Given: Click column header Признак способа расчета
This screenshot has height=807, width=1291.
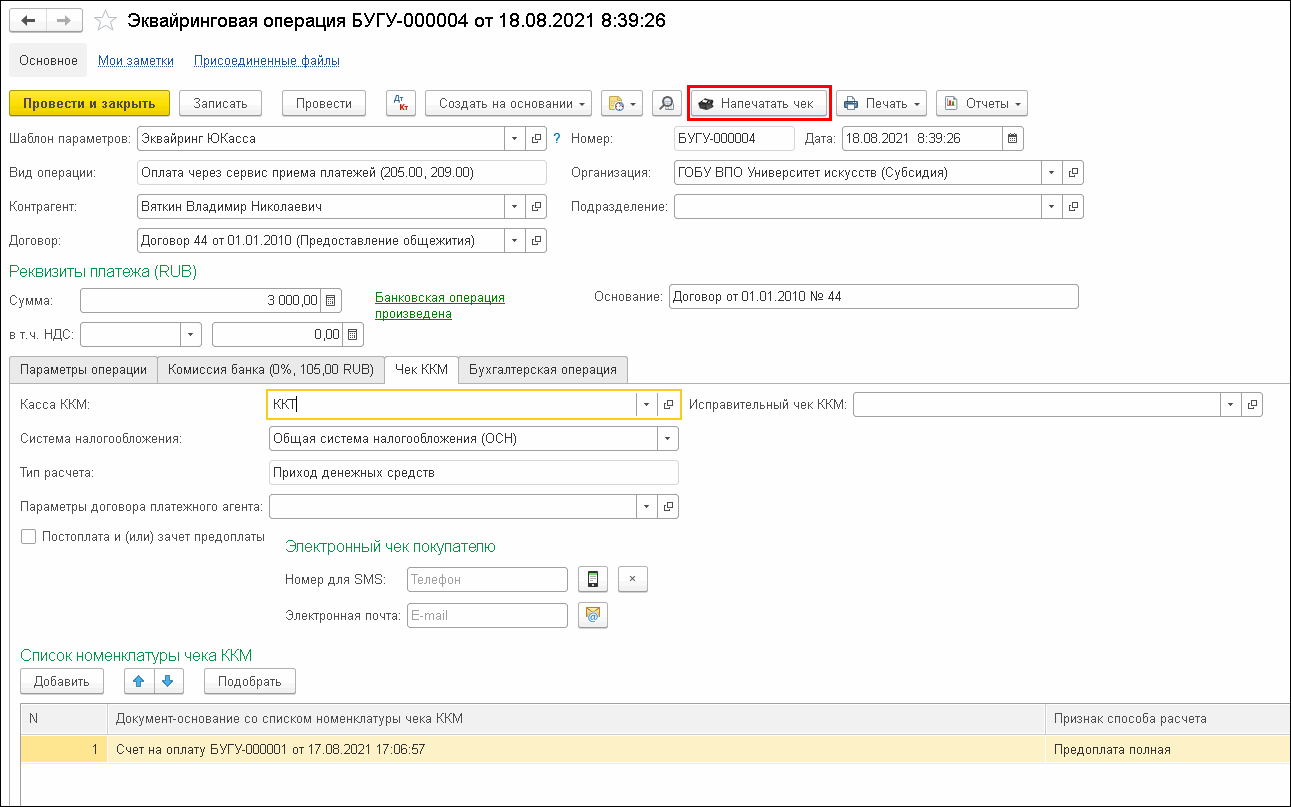Looking at the screenshot, I should coord(1167,718).
